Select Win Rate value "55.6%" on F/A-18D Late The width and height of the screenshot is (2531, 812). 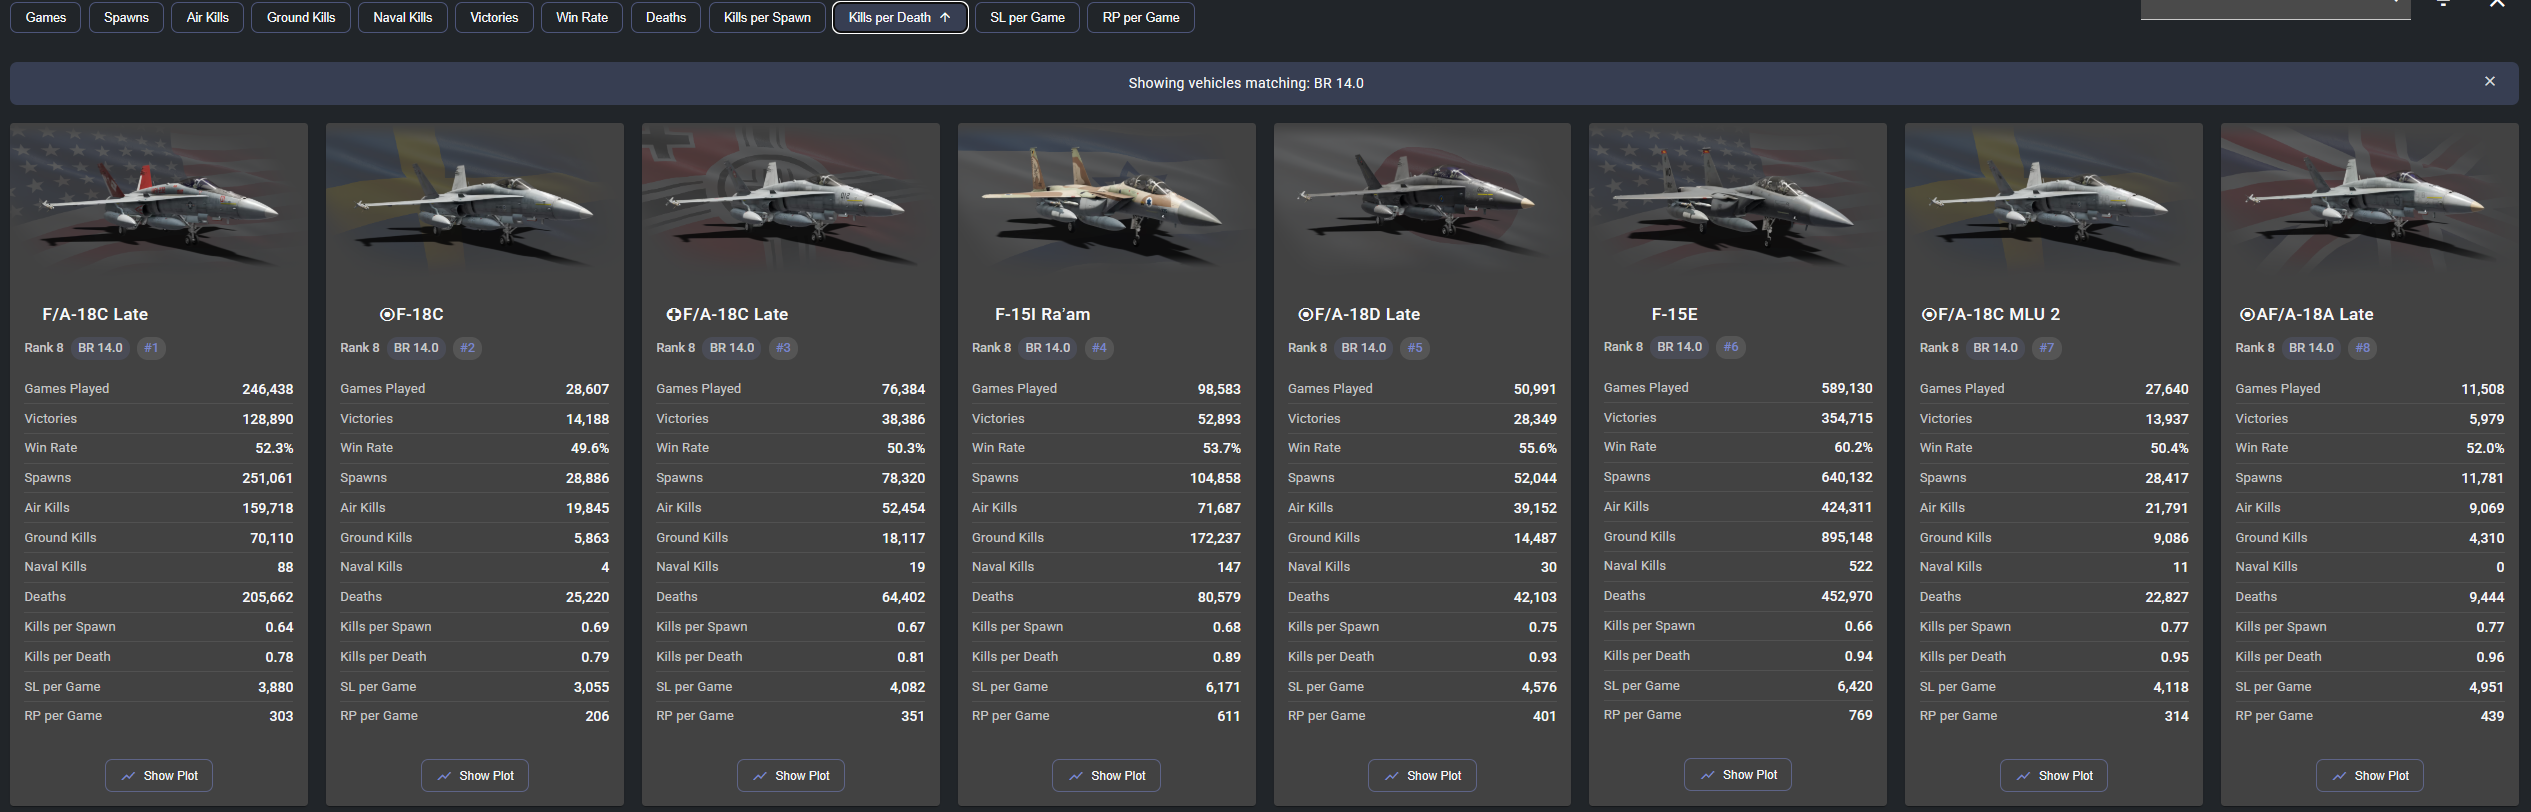pyautogui.click(x=1538, y=448)
